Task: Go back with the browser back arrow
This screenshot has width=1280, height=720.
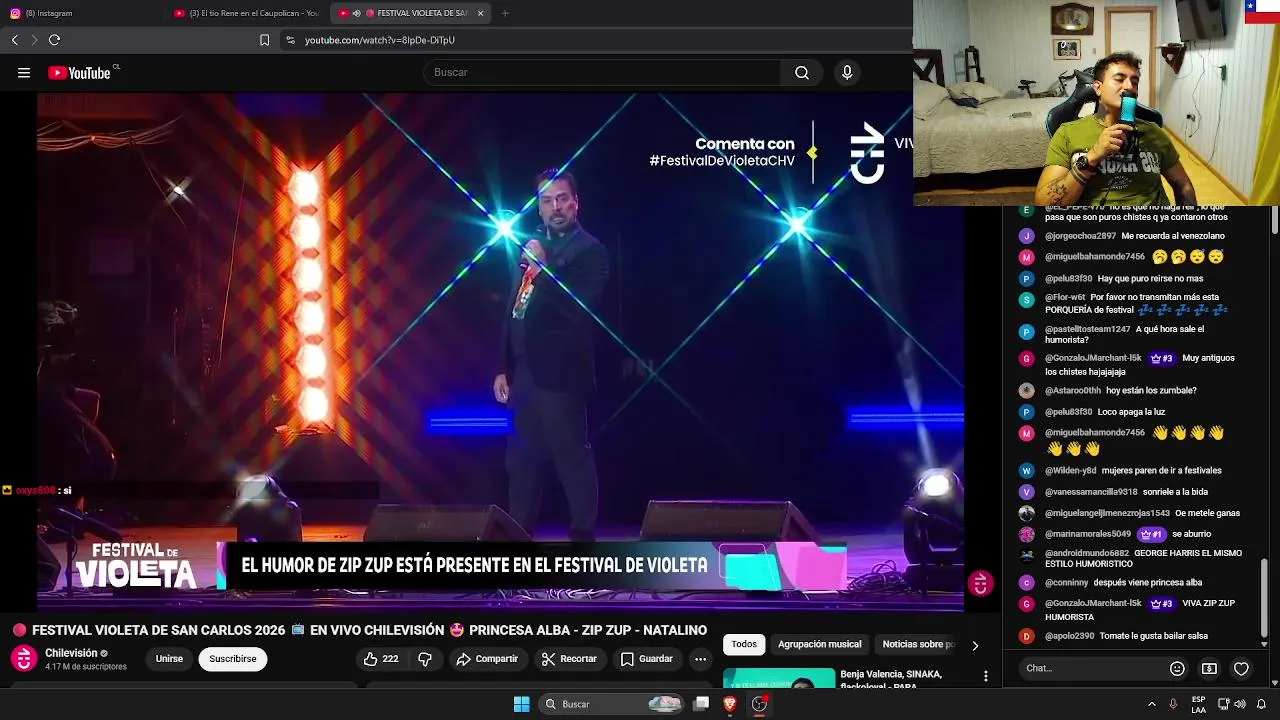Action: coord(14,40)
